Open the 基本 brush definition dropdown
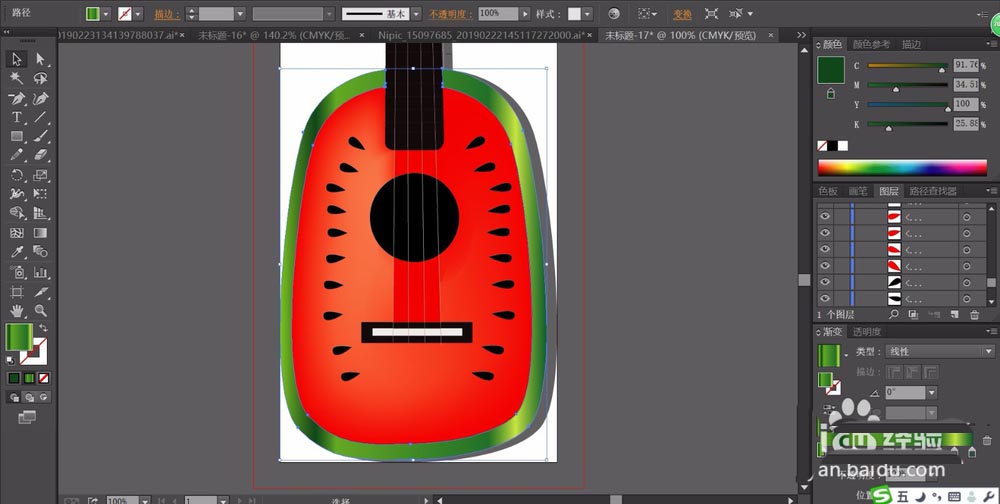Viewport: 1000px width, 504px height. (x=416, y=13)
